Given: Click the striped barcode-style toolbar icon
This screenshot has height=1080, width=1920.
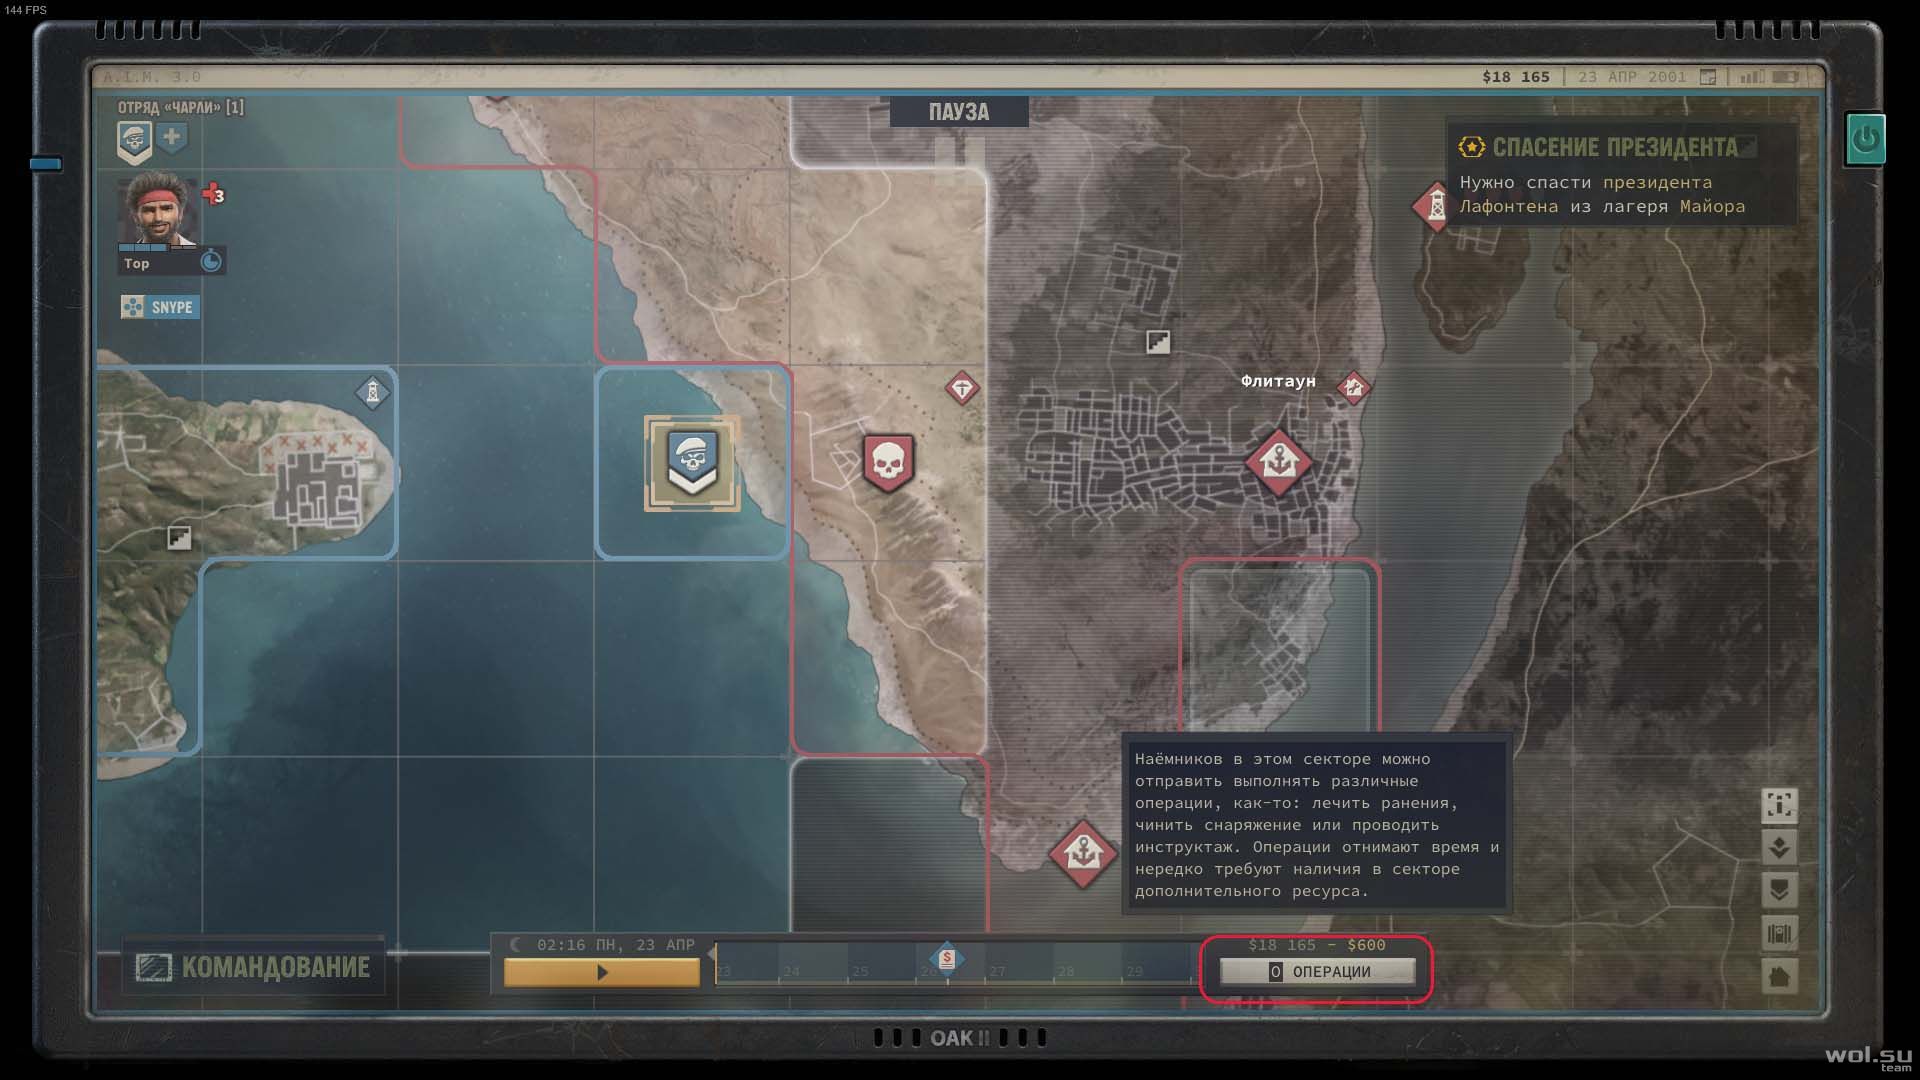Looking at the screenshot, I should pos(1779,933).
